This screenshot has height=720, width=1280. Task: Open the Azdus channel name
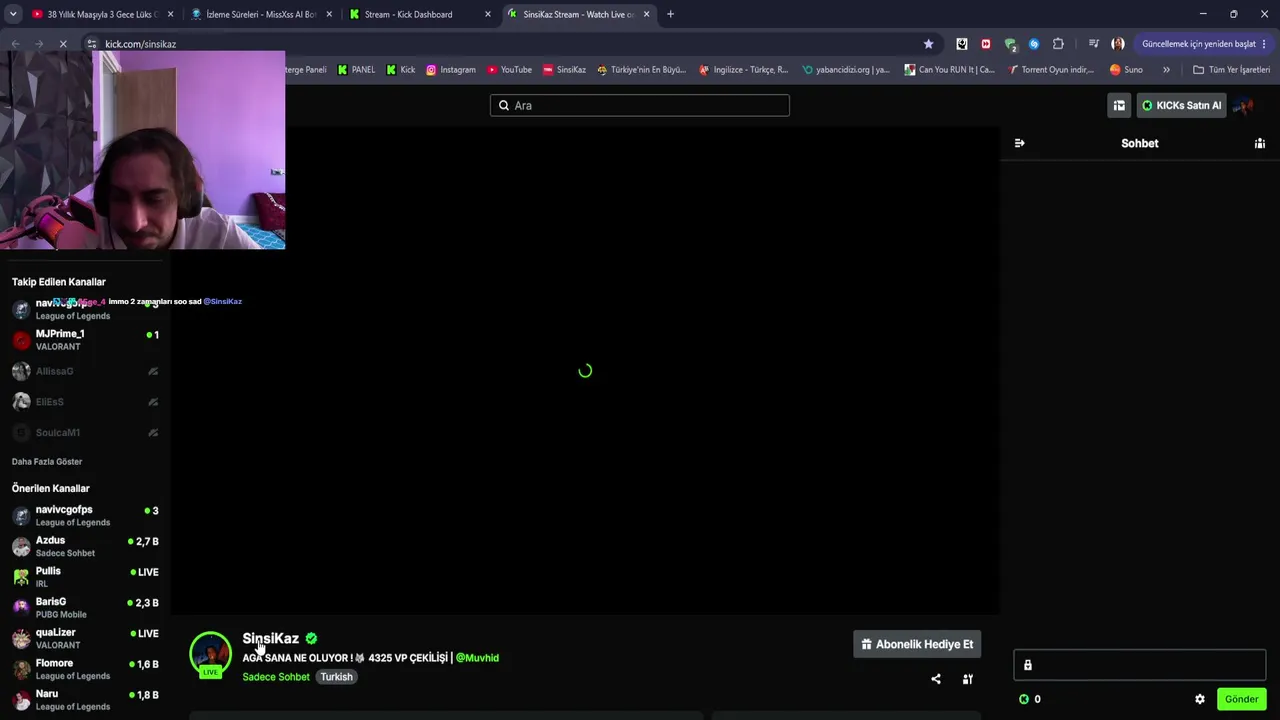point(50,540)
